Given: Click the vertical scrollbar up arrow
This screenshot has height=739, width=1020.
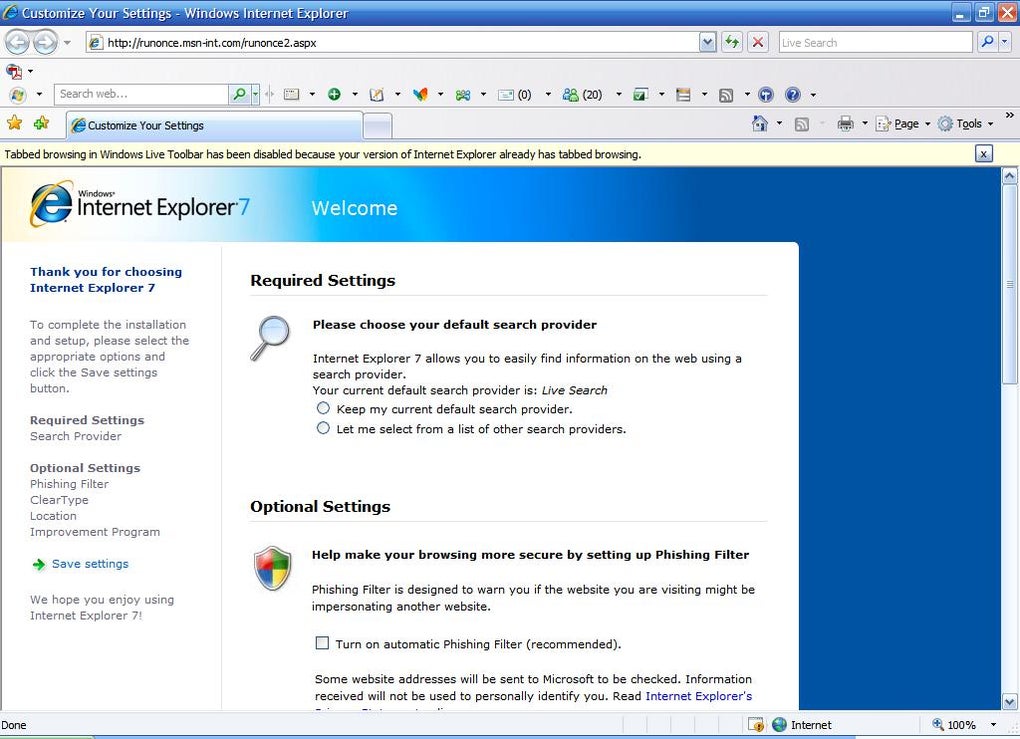Looking at the screenshot, I should coord(1010,176).
